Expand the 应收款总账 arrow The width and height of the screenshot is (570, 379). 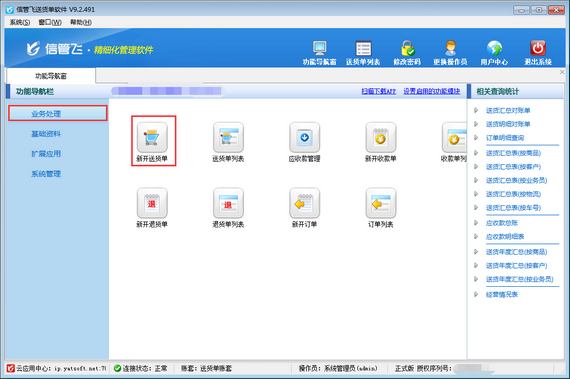pos(476,223)
